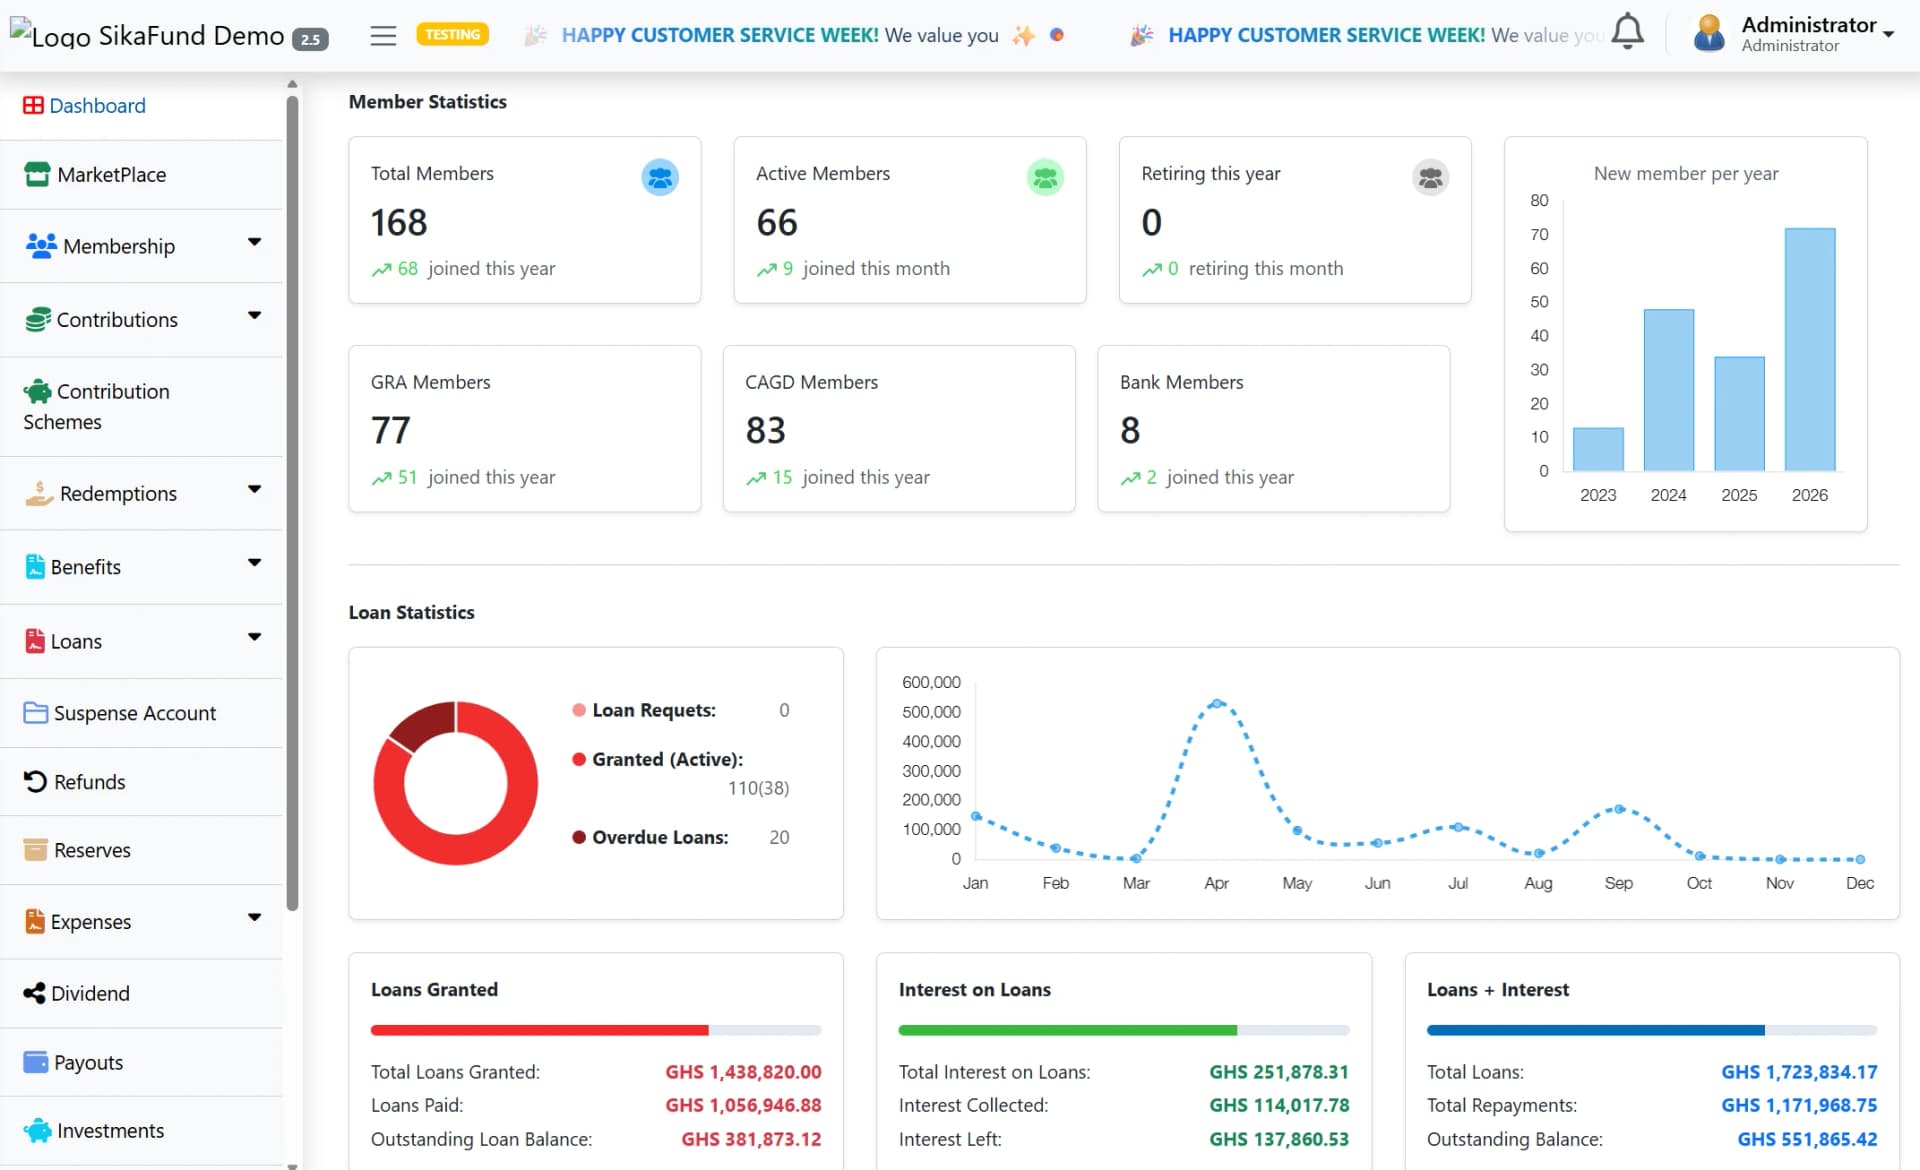Click the Investments piggy icon
The image size is (1920, 1170).
tap(38, 1130)
